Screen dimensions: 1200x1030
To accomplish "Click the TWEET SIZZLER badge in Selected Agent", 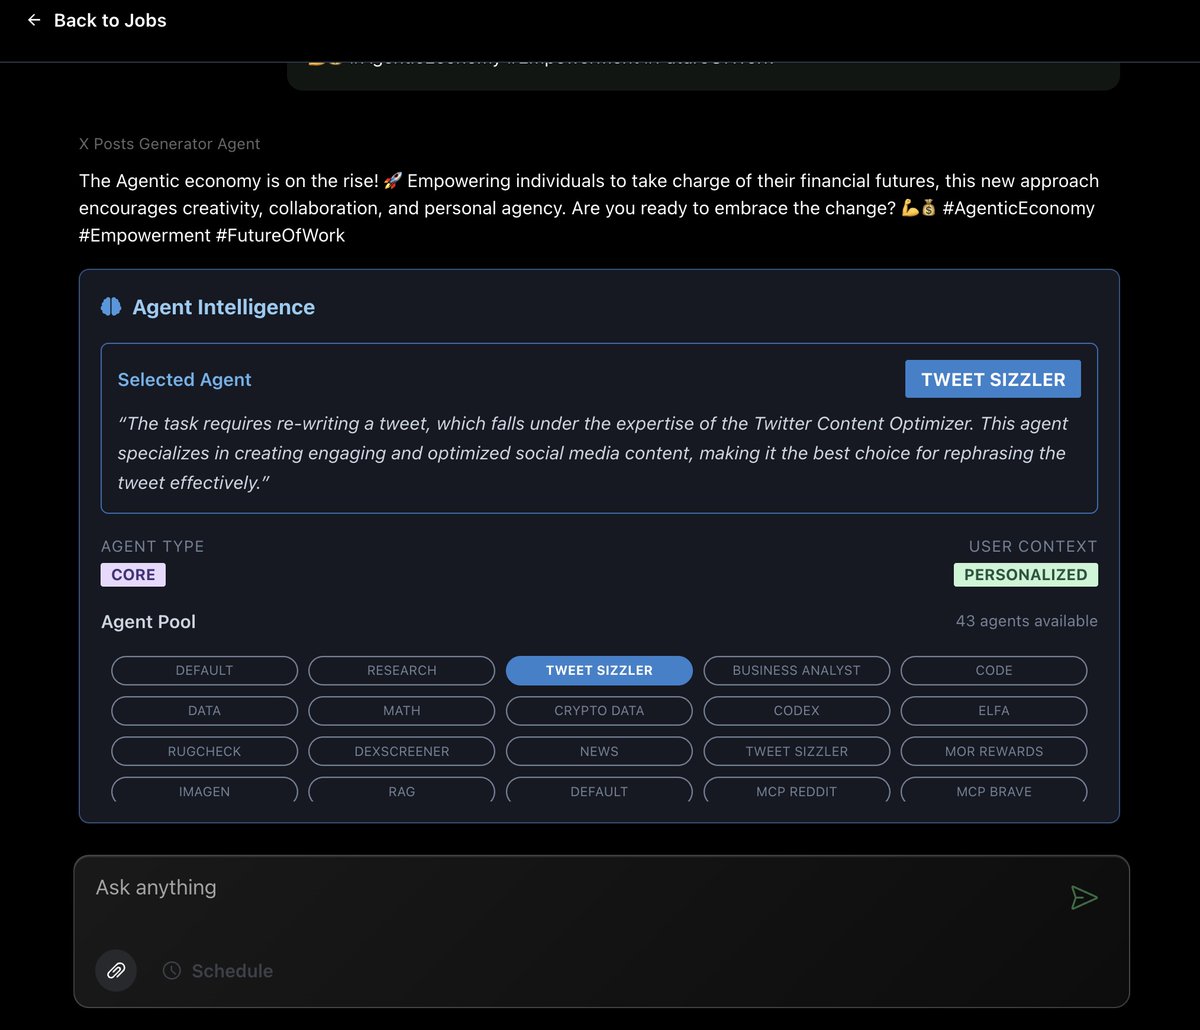I will tap(993, 379).
